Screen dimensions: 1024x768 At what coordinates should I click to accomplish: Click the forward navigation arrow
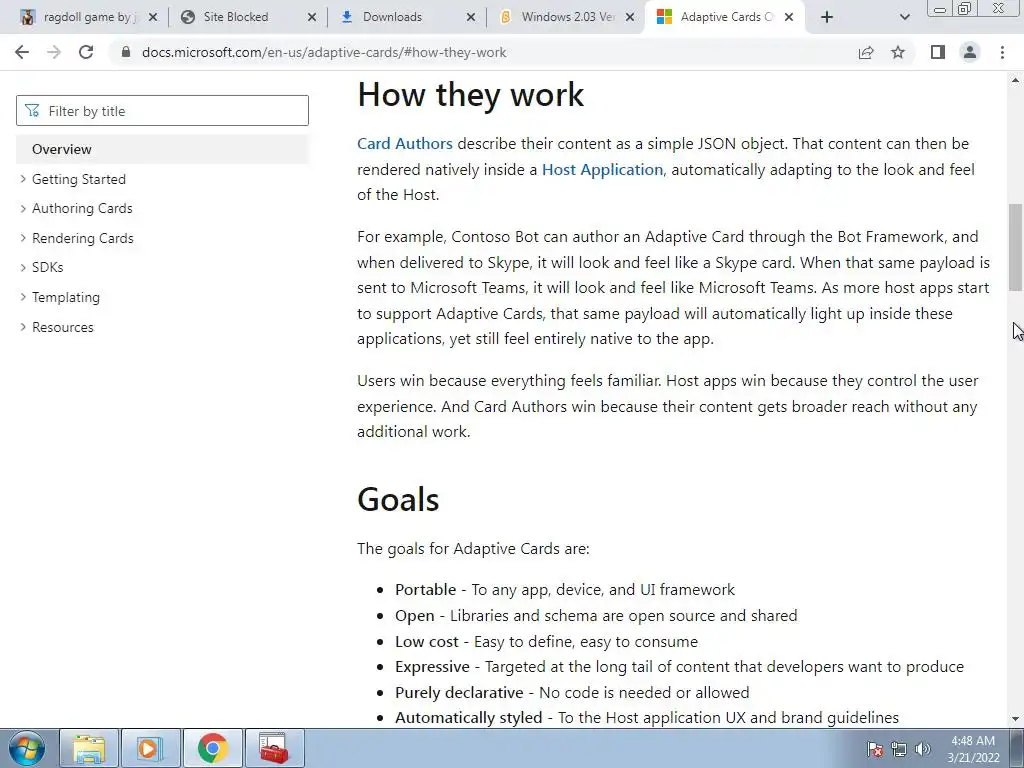tap(54, 52)
